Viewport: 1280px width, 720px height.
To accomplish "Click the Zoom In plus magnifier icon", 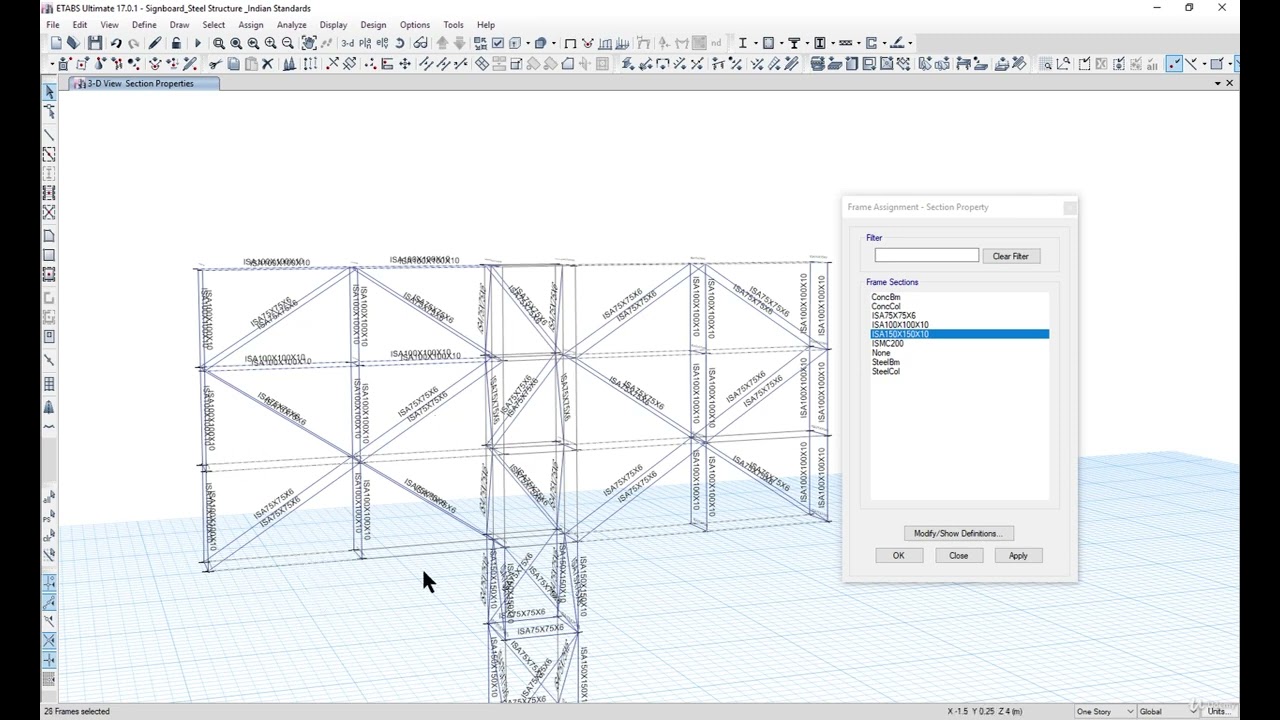I will tap(270, 43).
